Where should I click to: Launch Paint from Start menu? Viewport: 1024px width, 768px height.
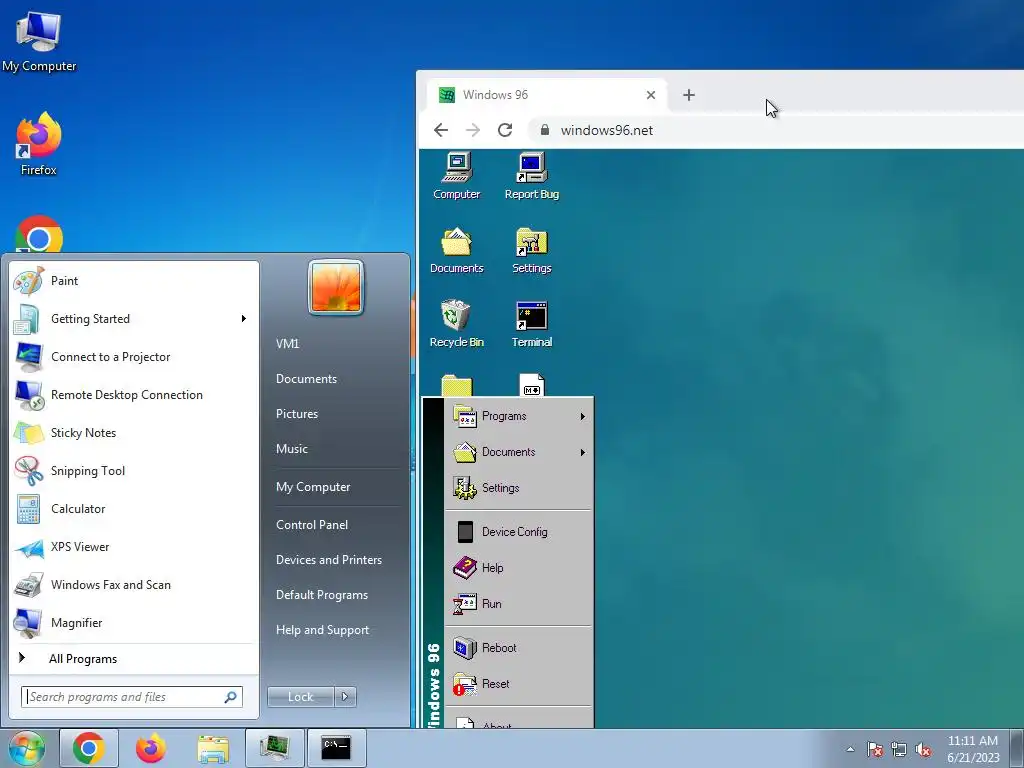click(x=134, y=281)
